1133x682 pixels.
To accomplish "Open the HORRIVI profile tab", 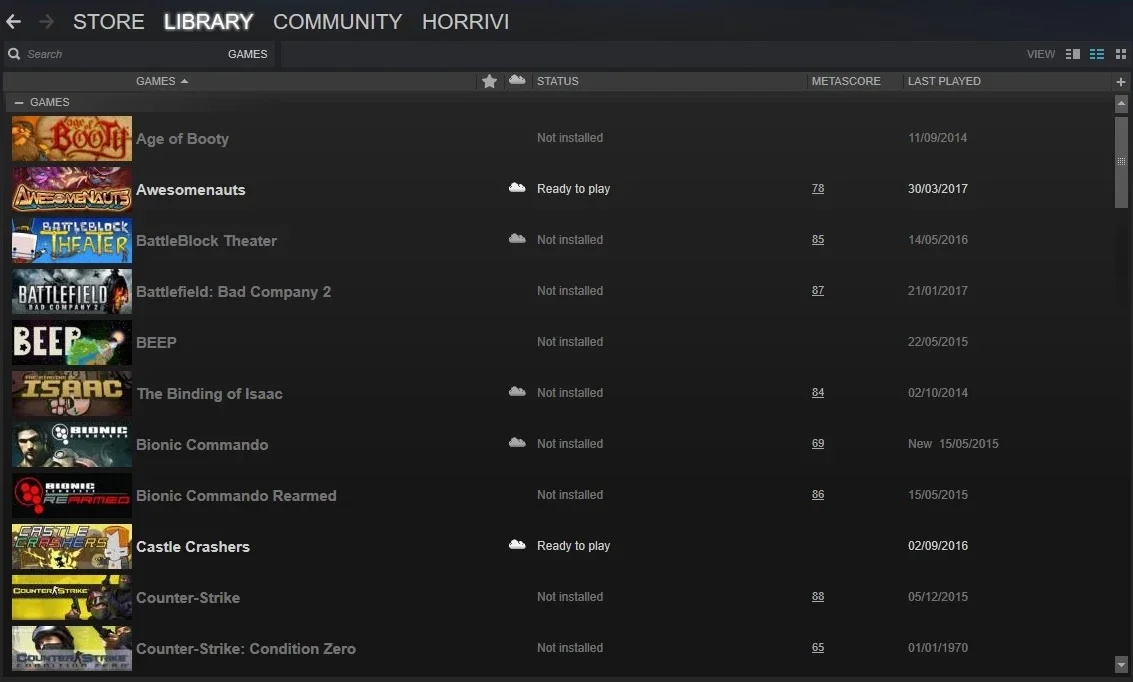I will point(465,22).
